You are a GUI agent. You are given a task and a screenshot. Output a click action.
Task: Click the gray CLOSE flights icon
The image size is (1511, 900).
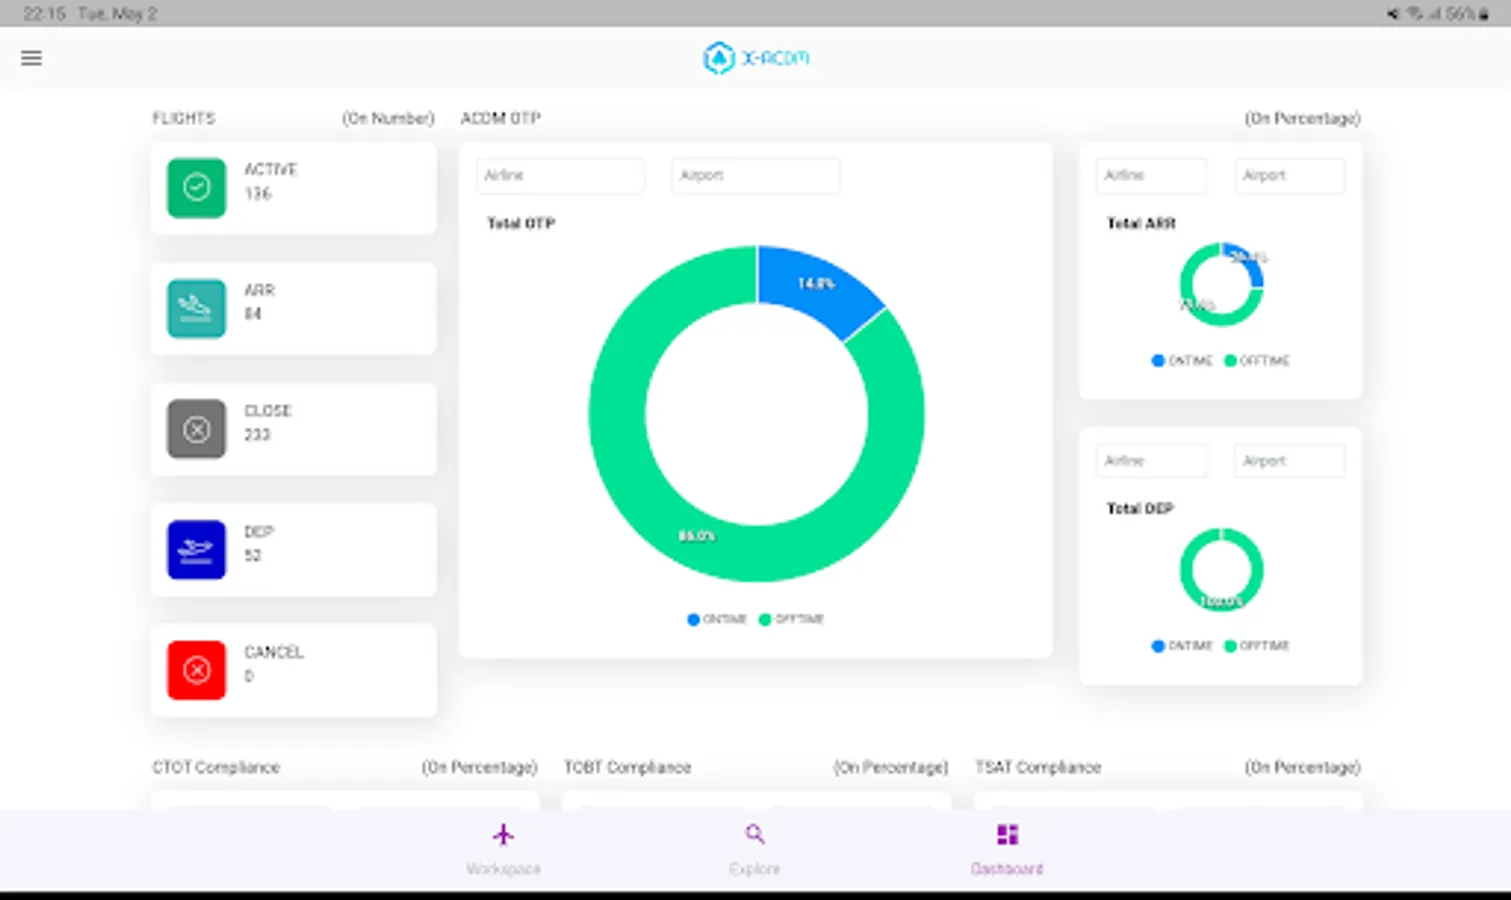(x=196, y=429)
